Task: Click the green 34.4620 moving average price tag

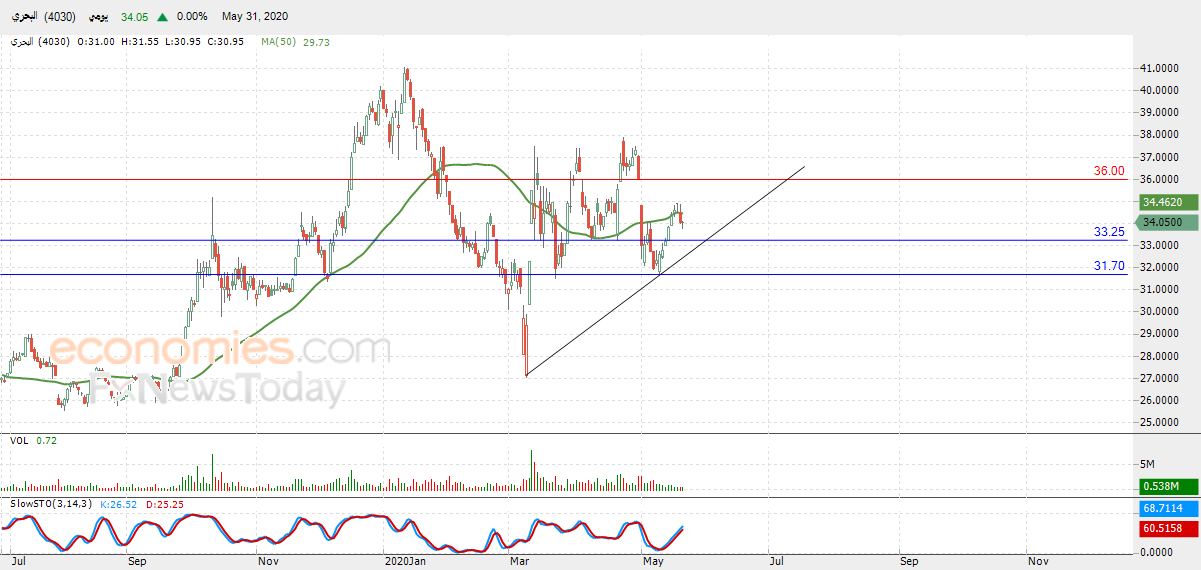Action: [1167, 201]
